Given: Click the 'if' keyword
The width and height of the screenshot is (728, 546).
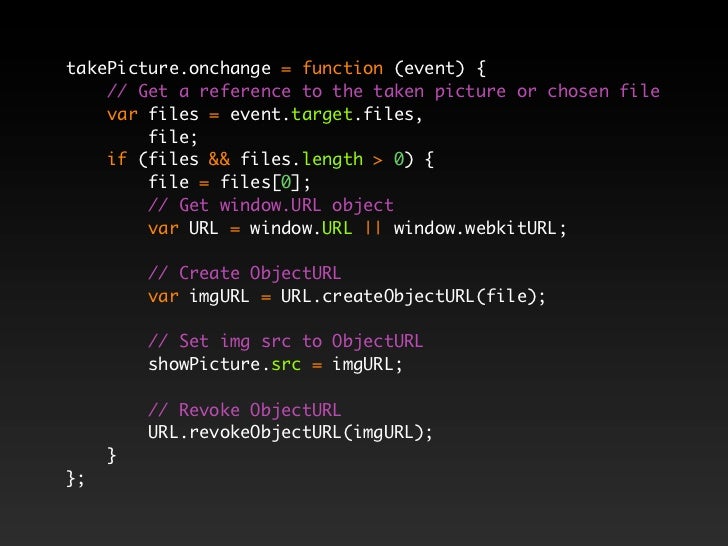Looking at the screenshot, I should coord(117,159).
